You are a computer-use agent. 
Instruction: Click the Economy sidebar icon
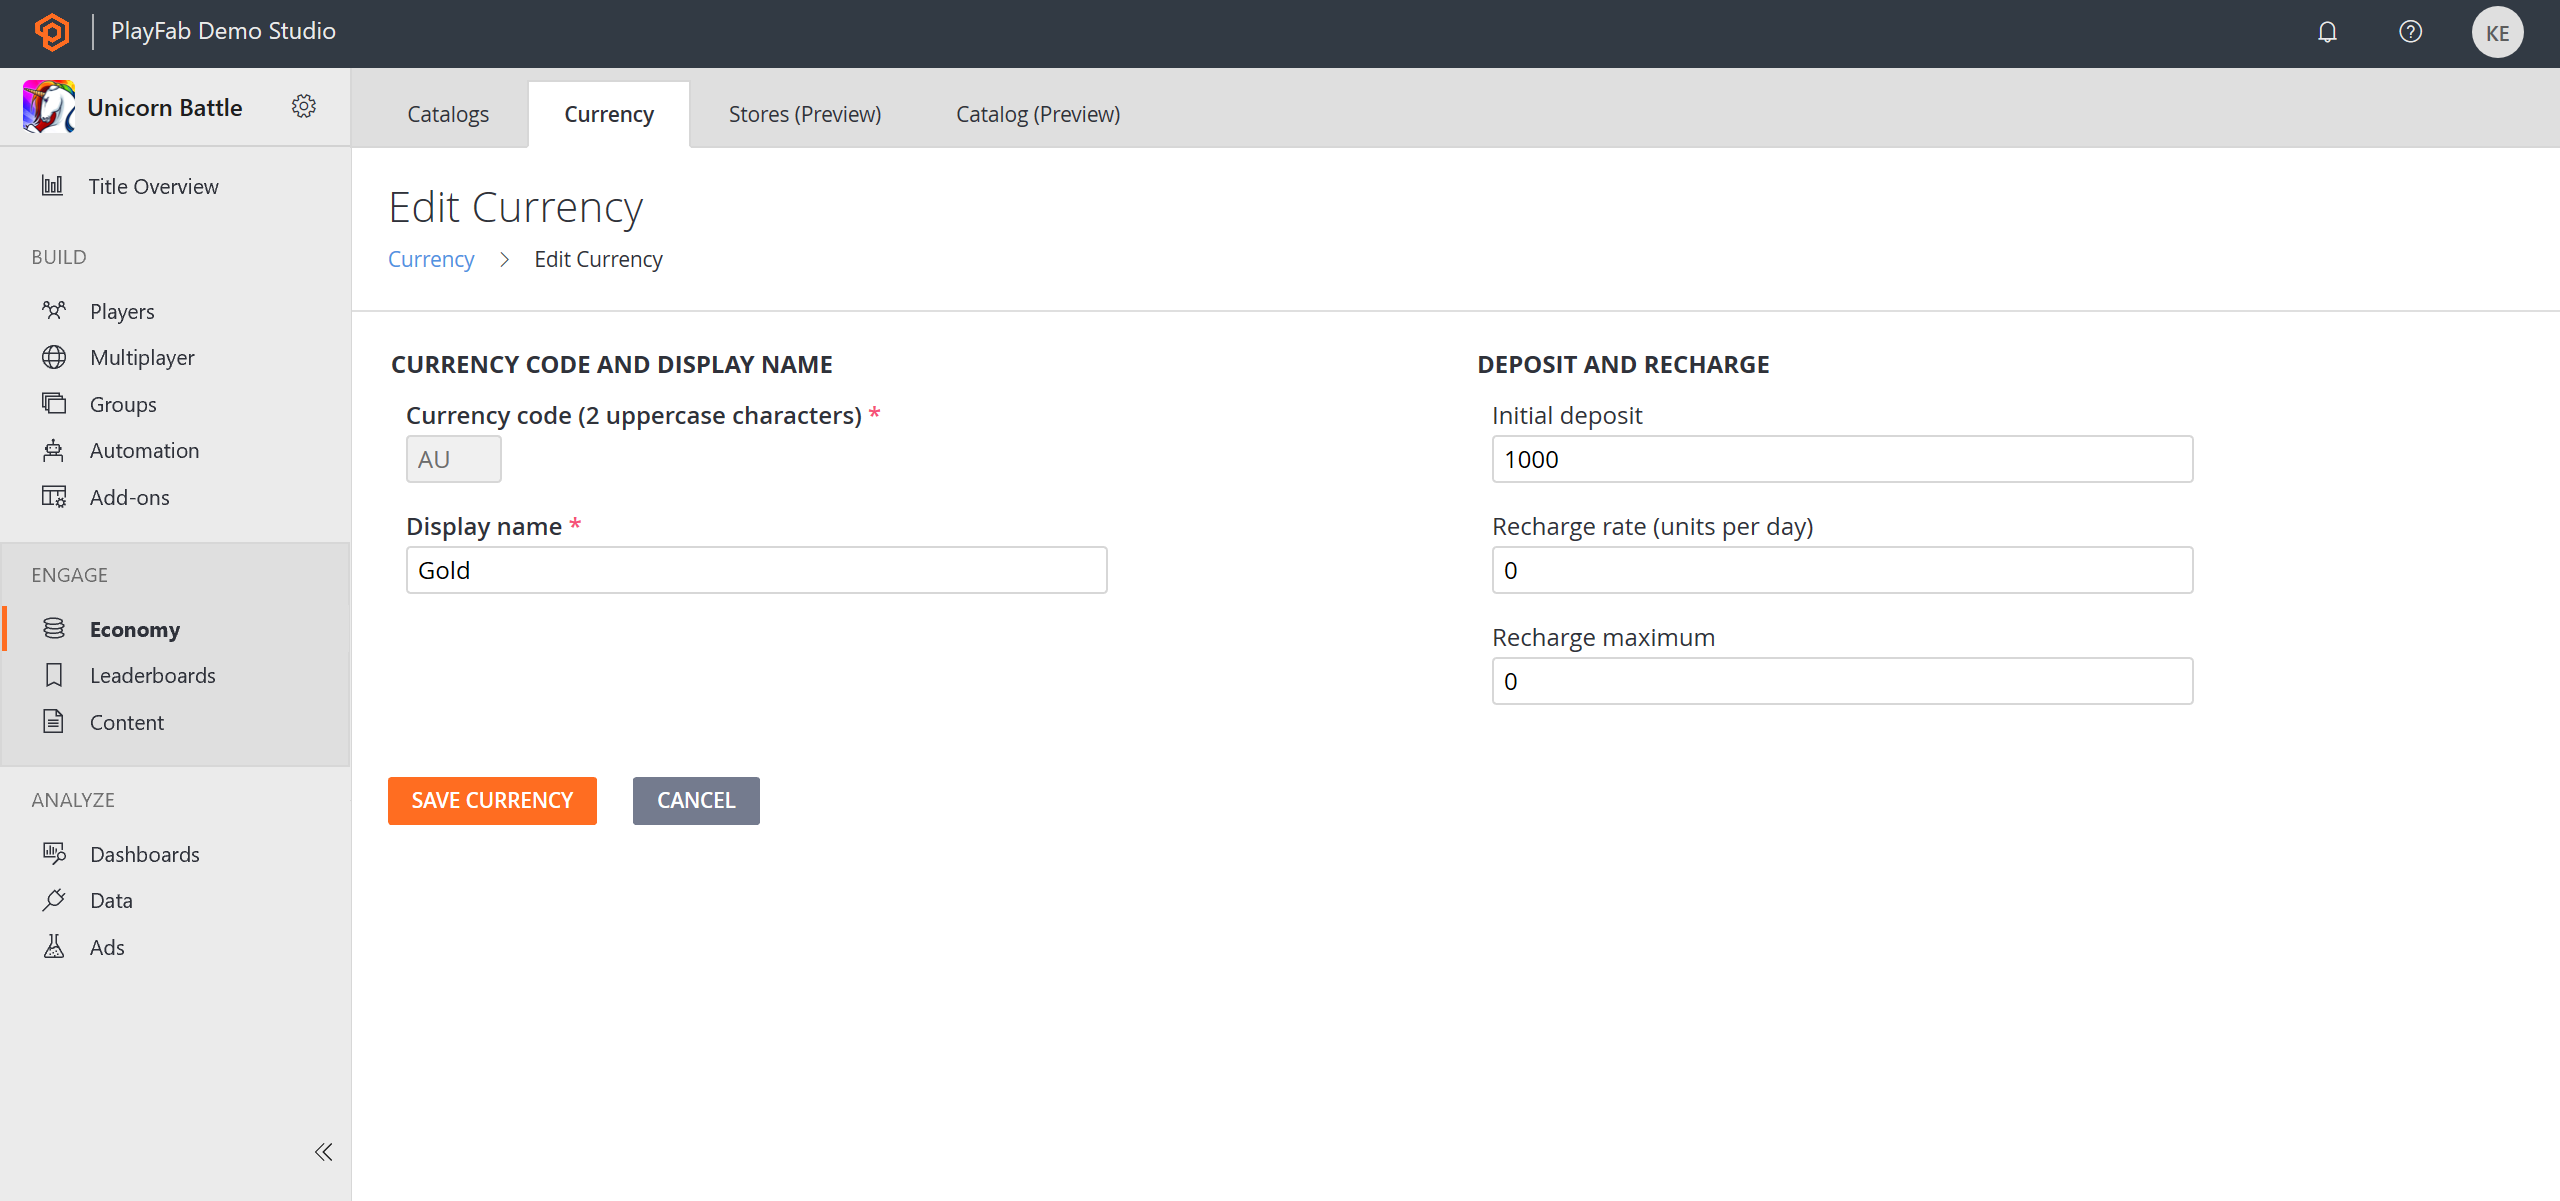54,628
